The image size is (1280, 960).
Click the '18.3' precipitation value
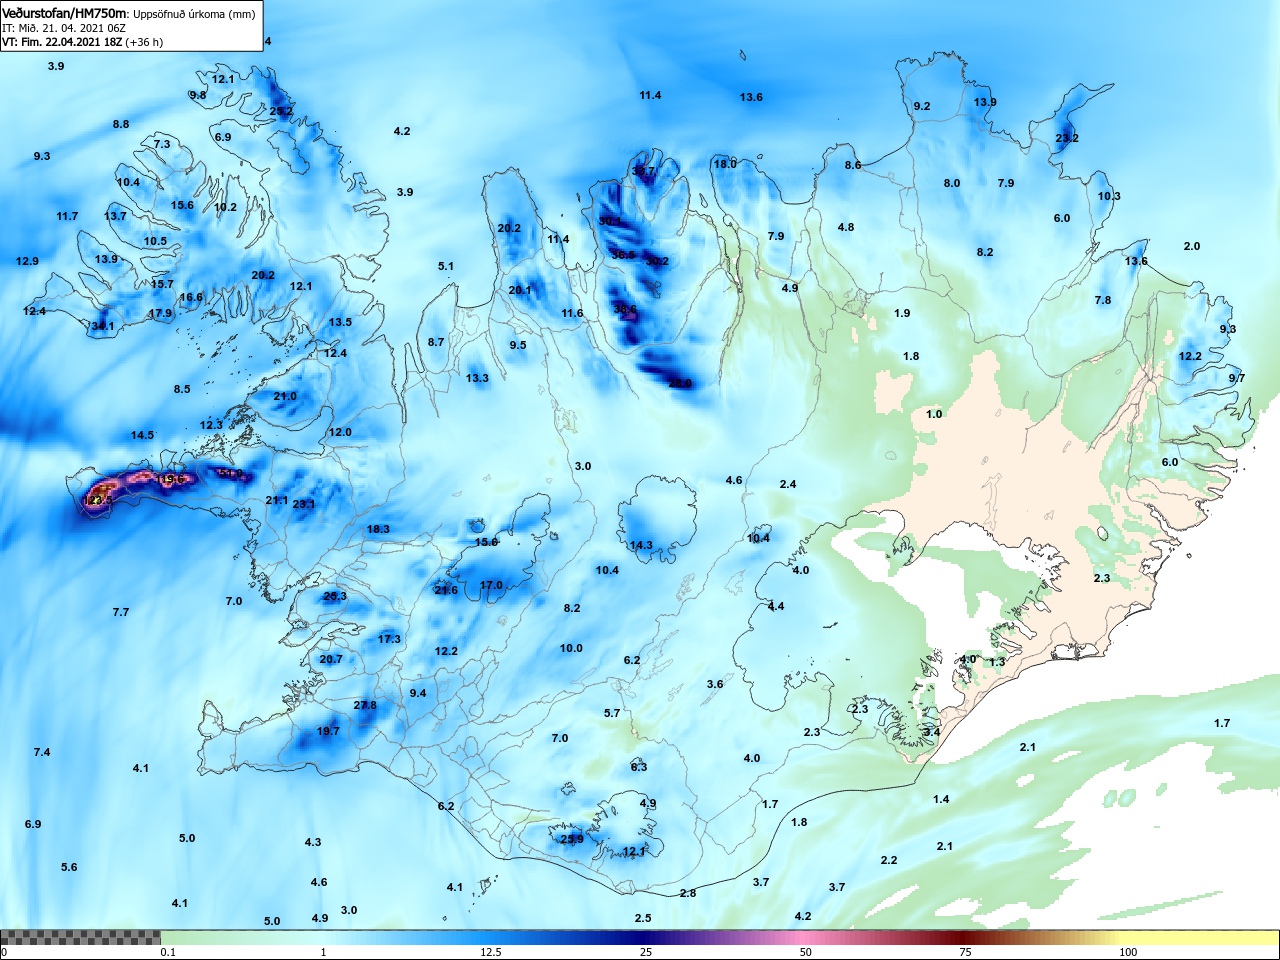[378, 529]
